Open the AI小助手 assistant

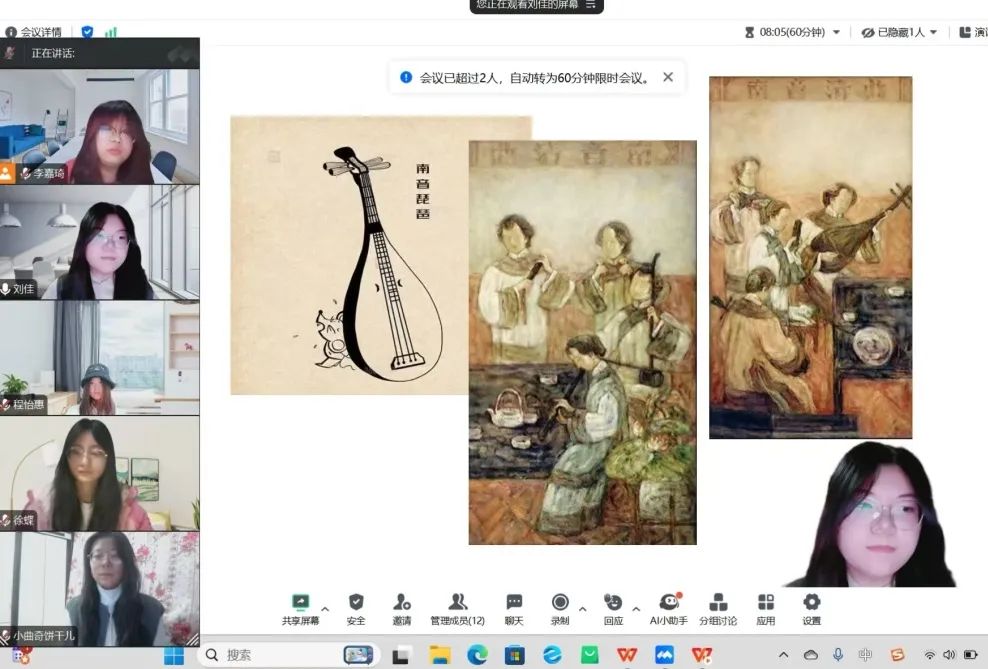tap(669, 603)
